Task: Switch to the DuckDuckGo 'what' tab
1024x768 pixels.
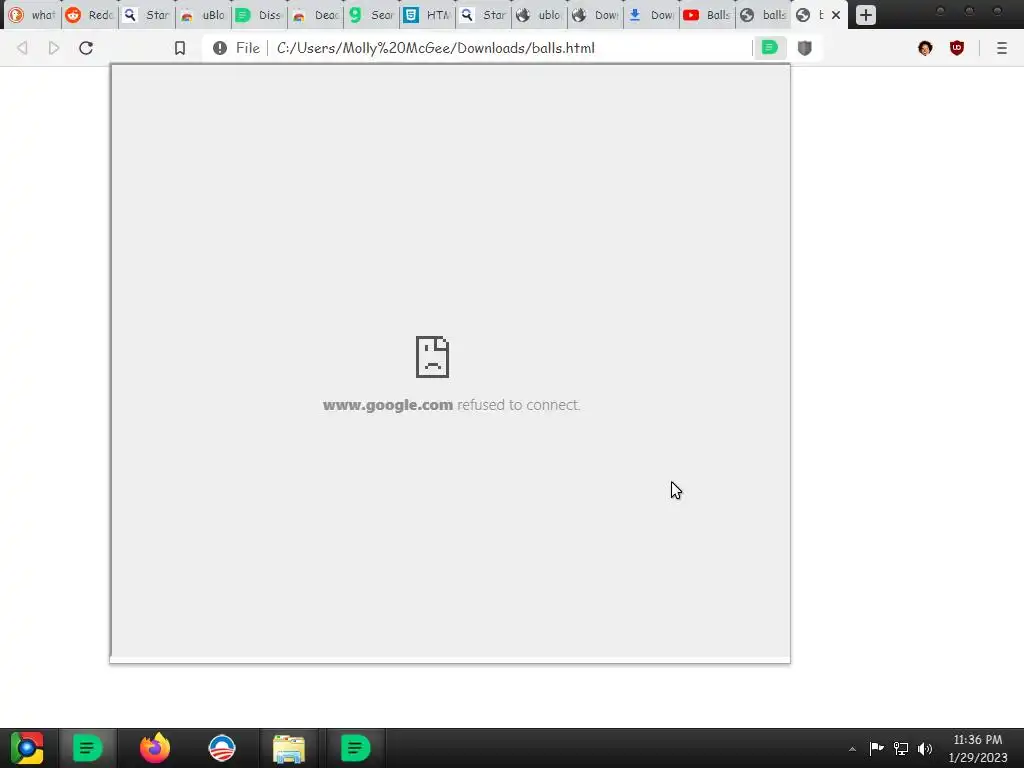Action: [x=31, y=15]
